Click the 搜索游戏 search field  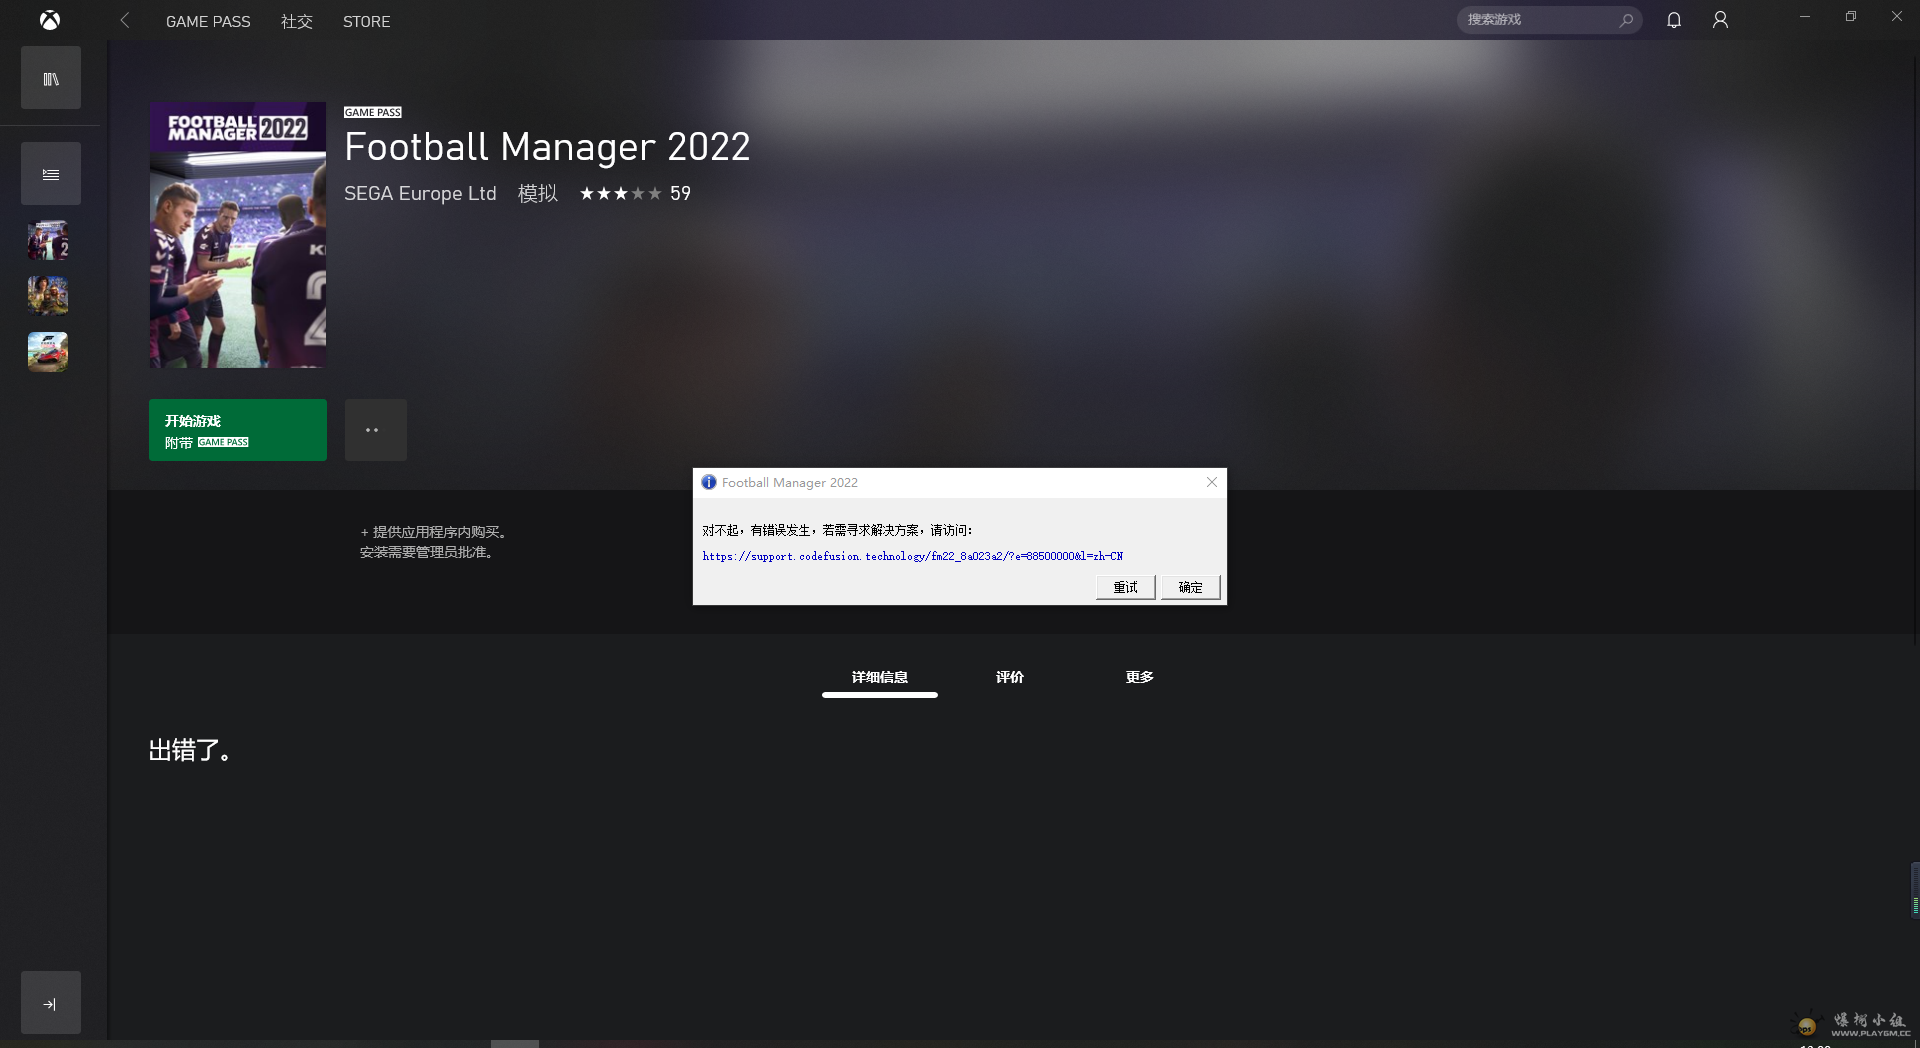pos(1549,19)
